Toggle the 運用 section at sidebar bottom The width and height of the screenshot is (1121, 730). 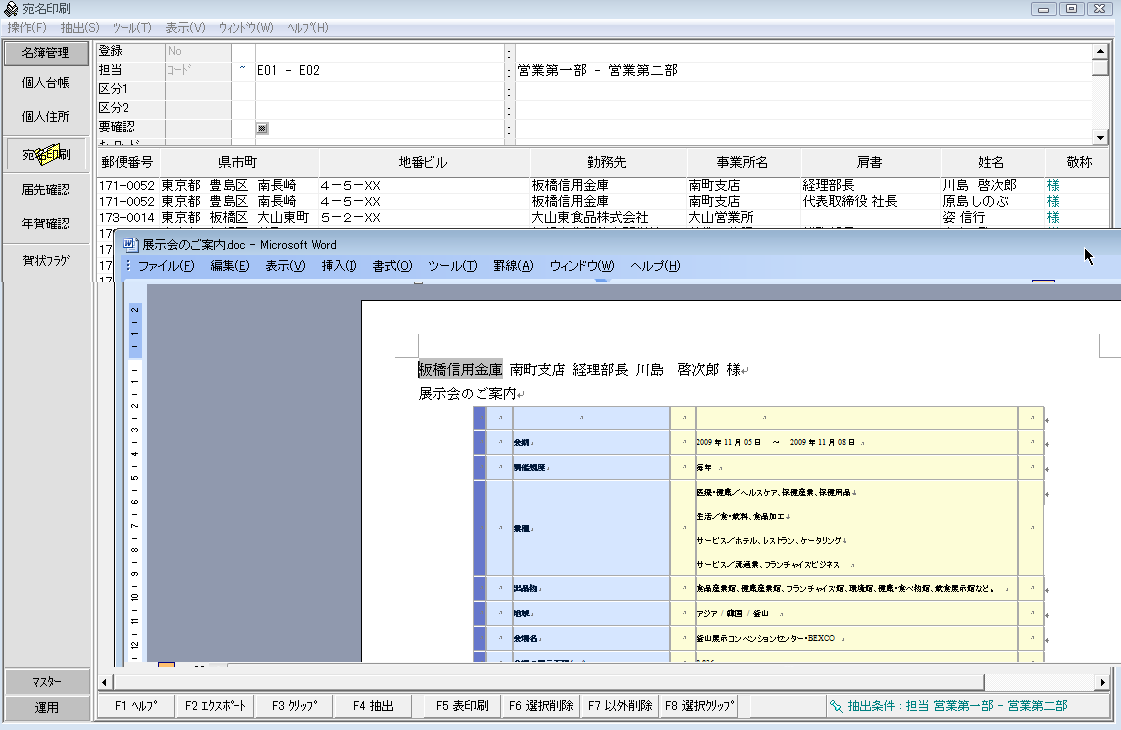(x=46, y=707)
